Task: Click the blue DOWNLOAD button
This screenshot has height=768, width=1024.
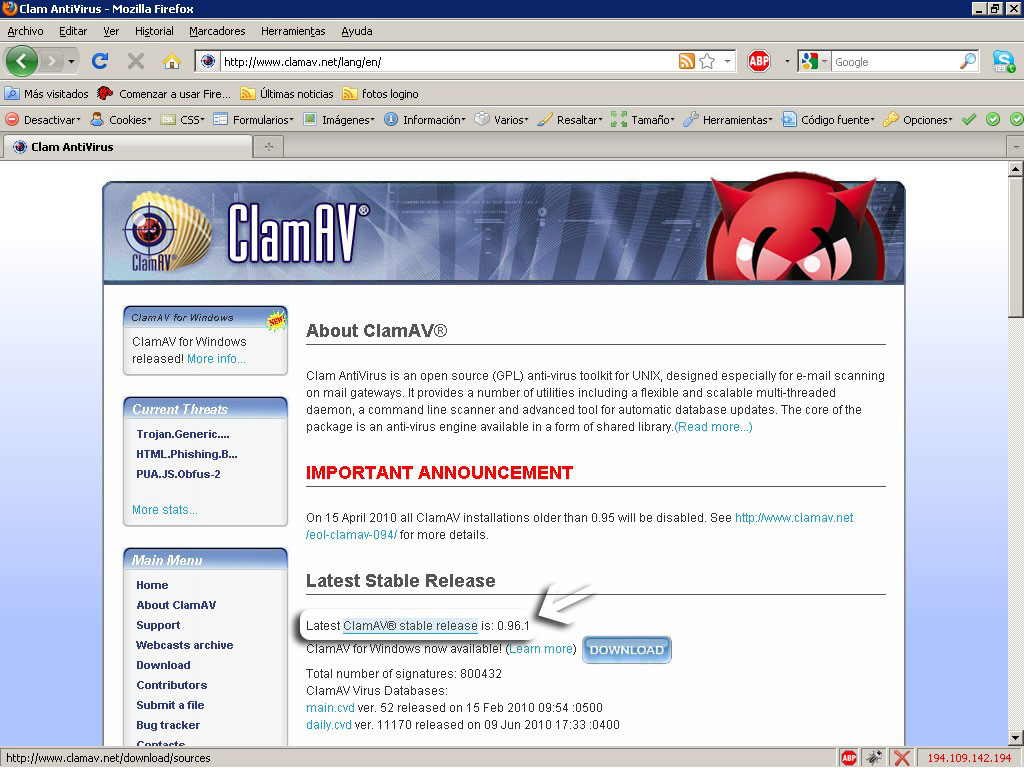Action: (x=626, y=650)
